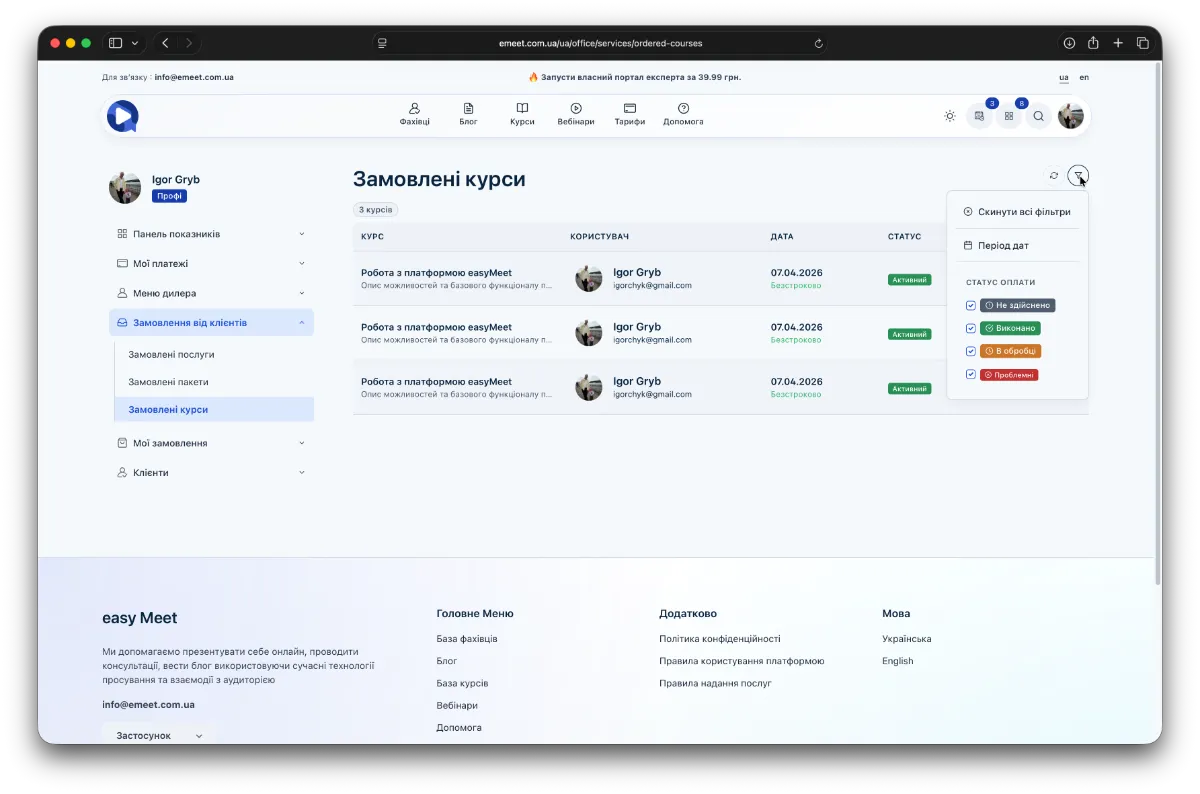The height and width of the screenshot is (794, 1200).
Task: Click 'Скинути всі фільтри' option
Action: pyautogui.click(x=1017, y=212)
